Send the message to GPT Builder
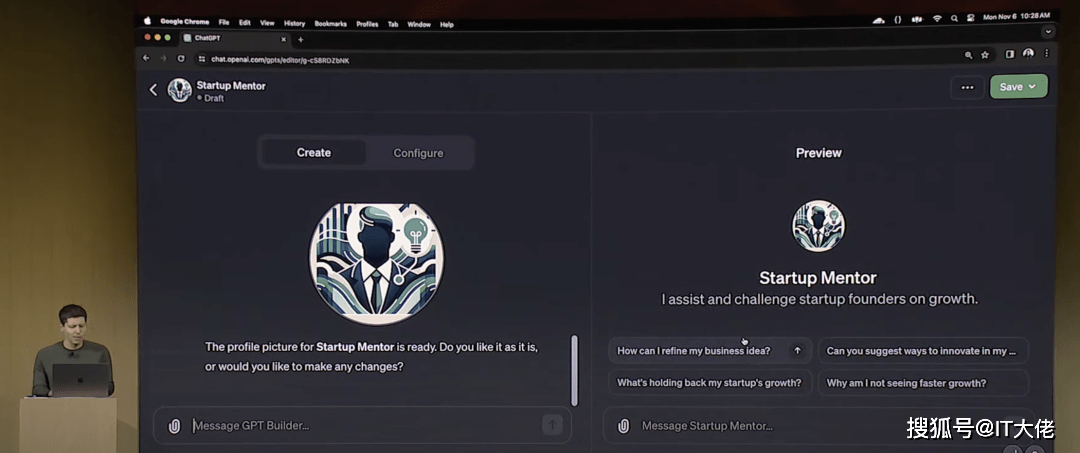 tap(552, 425)
